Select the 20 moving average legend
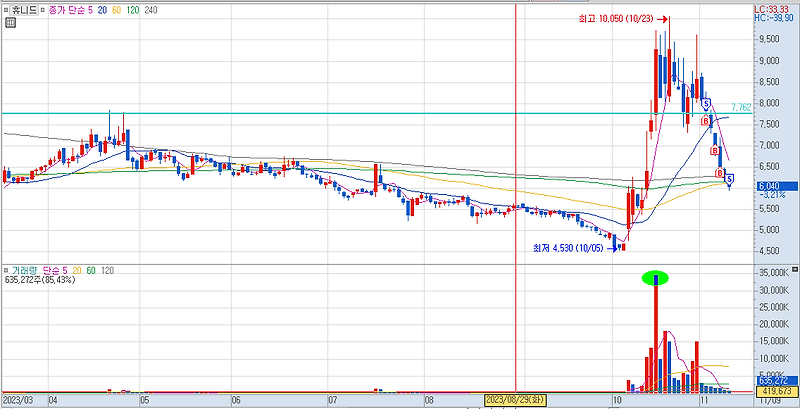 (x=102, y=10)
